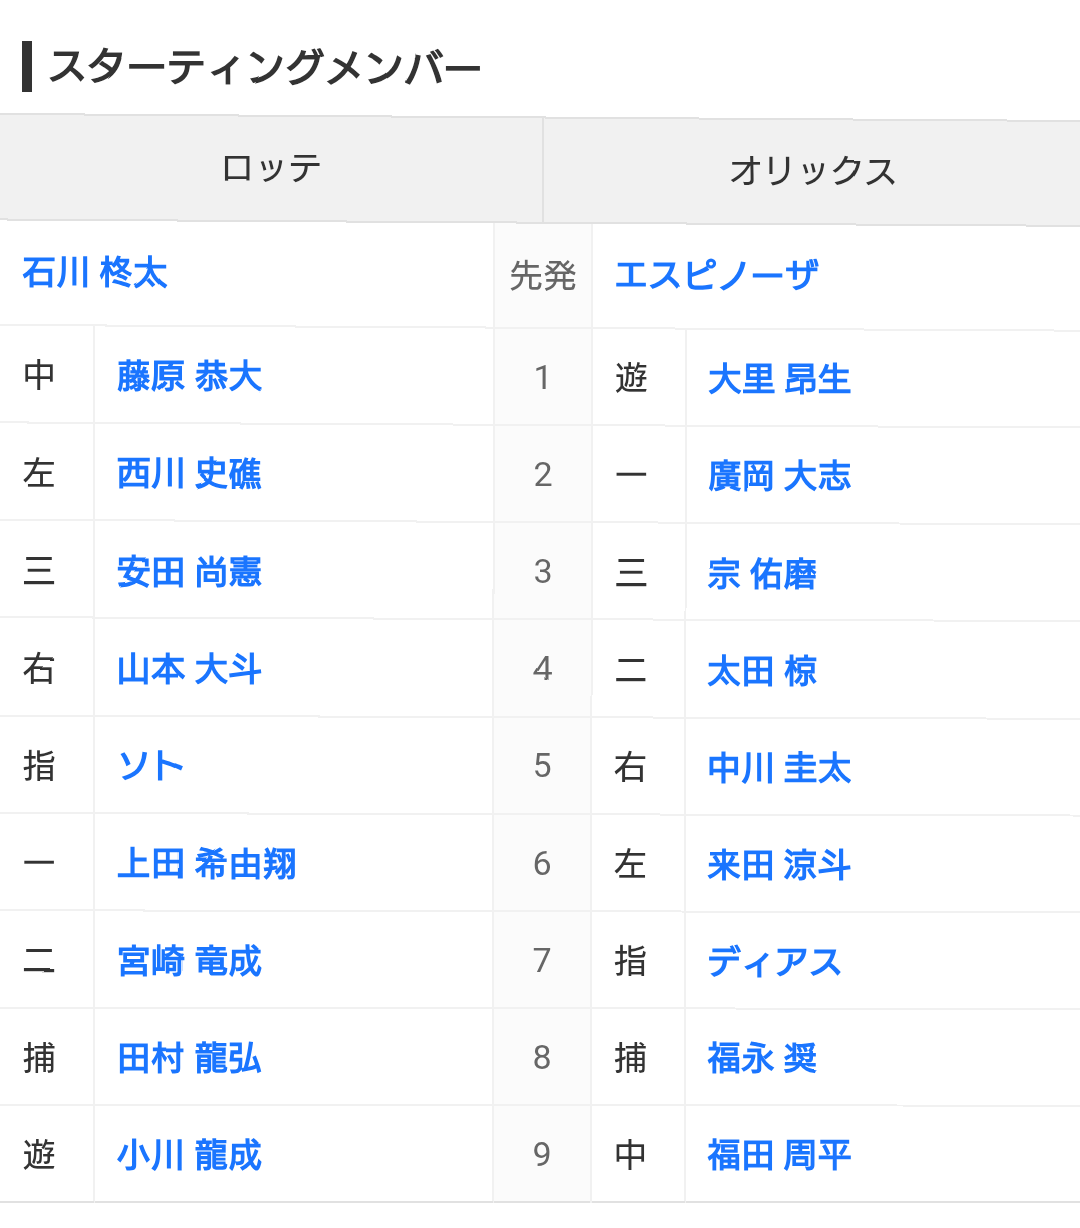Open designated hitter ソト link

click(x=151, y=766)
